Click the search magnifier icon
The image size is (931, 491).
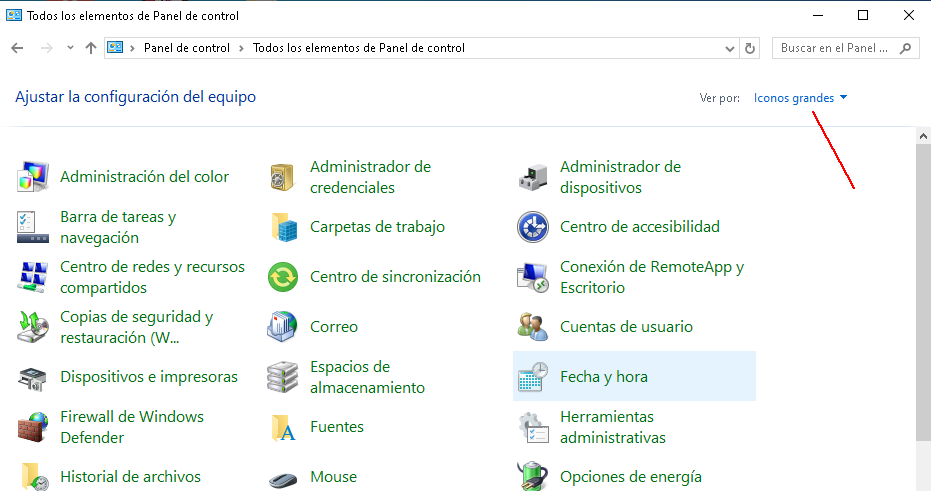[x=905, y=48]
